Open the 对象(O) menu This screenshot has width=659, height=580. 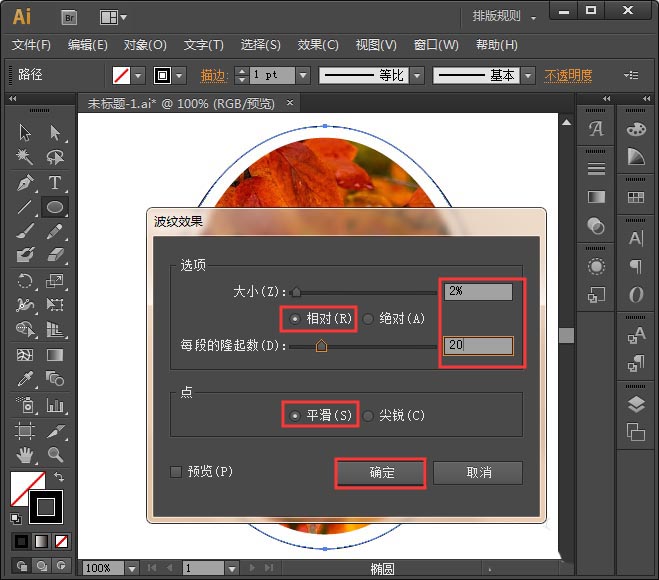pyautogui.click(x=145, y=45)
